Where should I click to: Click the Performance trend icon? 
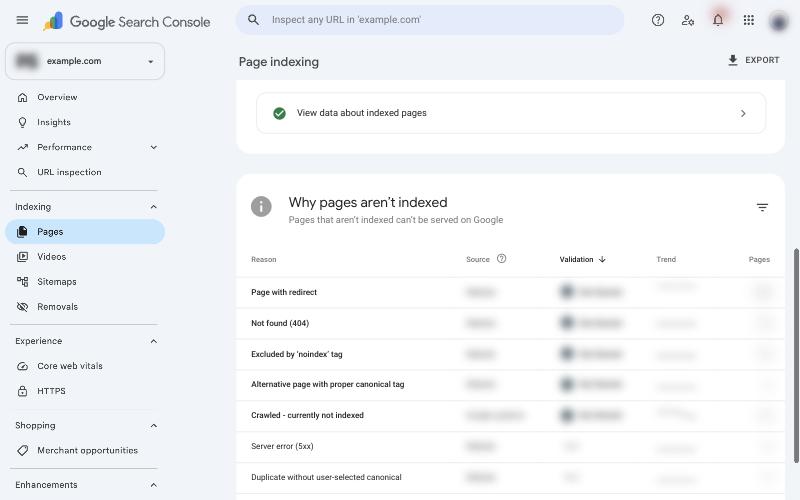pos(22,147)
